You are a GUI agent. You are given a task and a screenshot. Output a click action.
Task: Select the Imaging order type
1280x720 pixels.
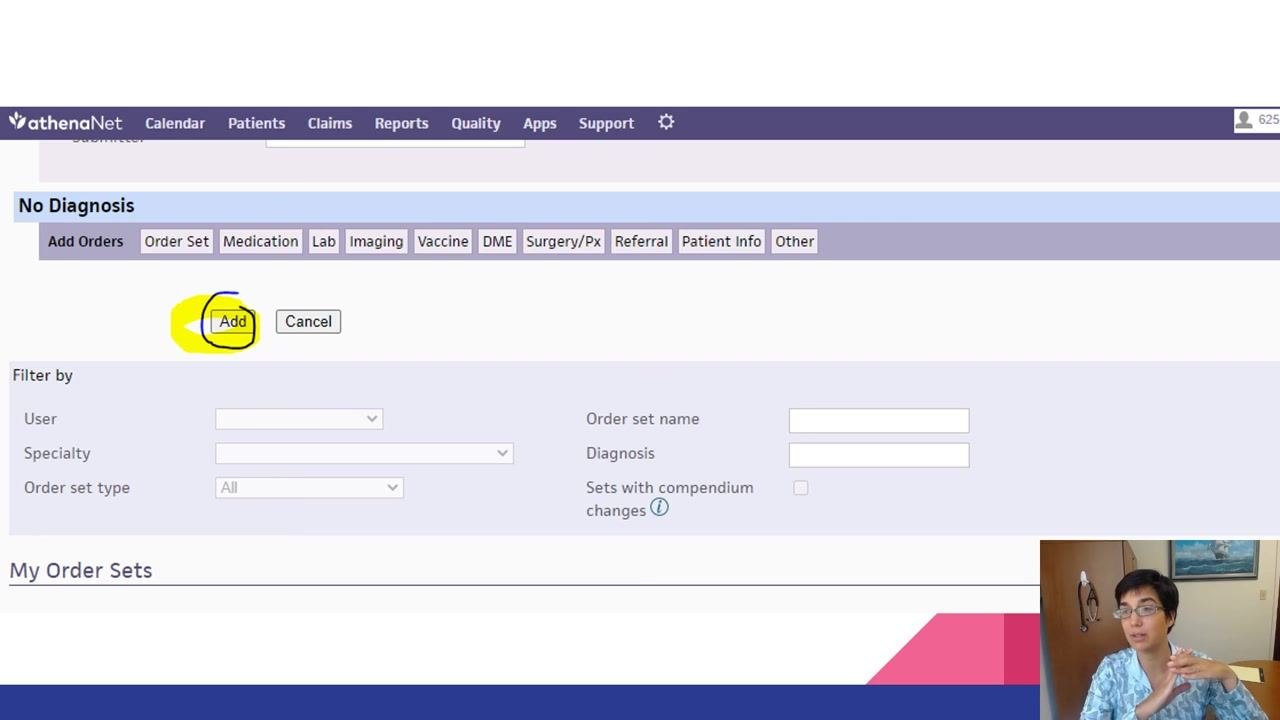[x=376, y=241]
